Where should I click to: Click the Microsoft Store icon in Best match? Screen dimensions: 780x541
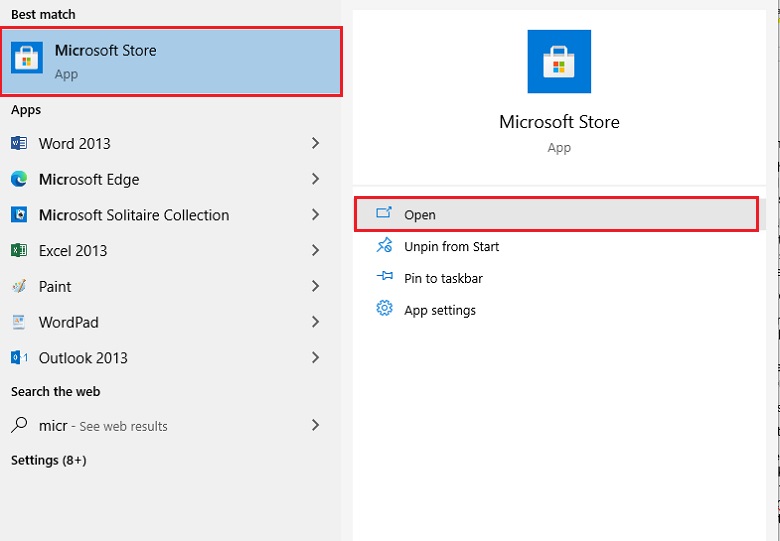pyautogui.click(x=27, y=58)
